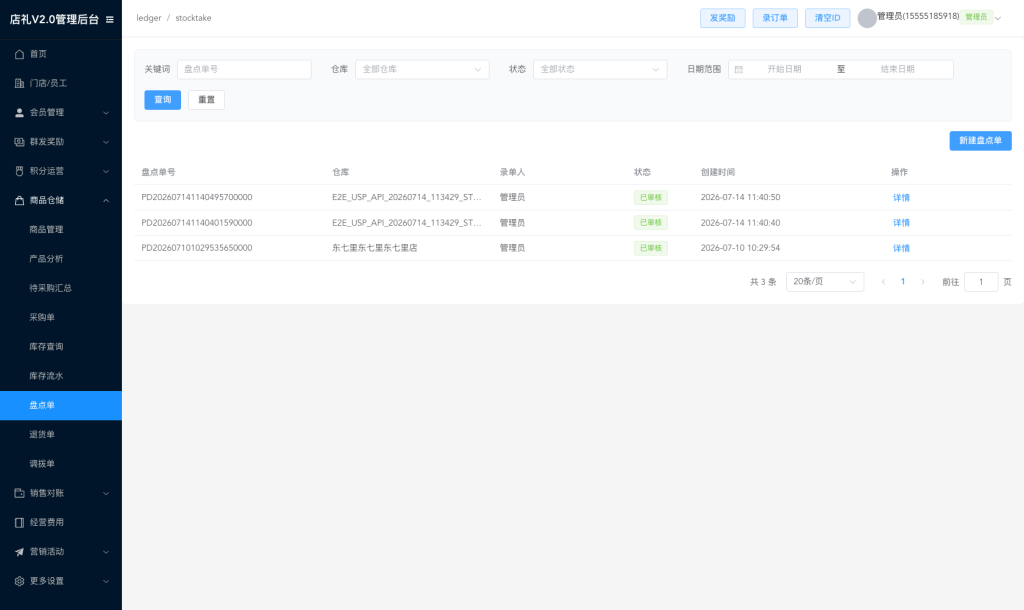Click the gear icon beside 更多设置
Screen dimensions: 1024x610
coord(20,581)
